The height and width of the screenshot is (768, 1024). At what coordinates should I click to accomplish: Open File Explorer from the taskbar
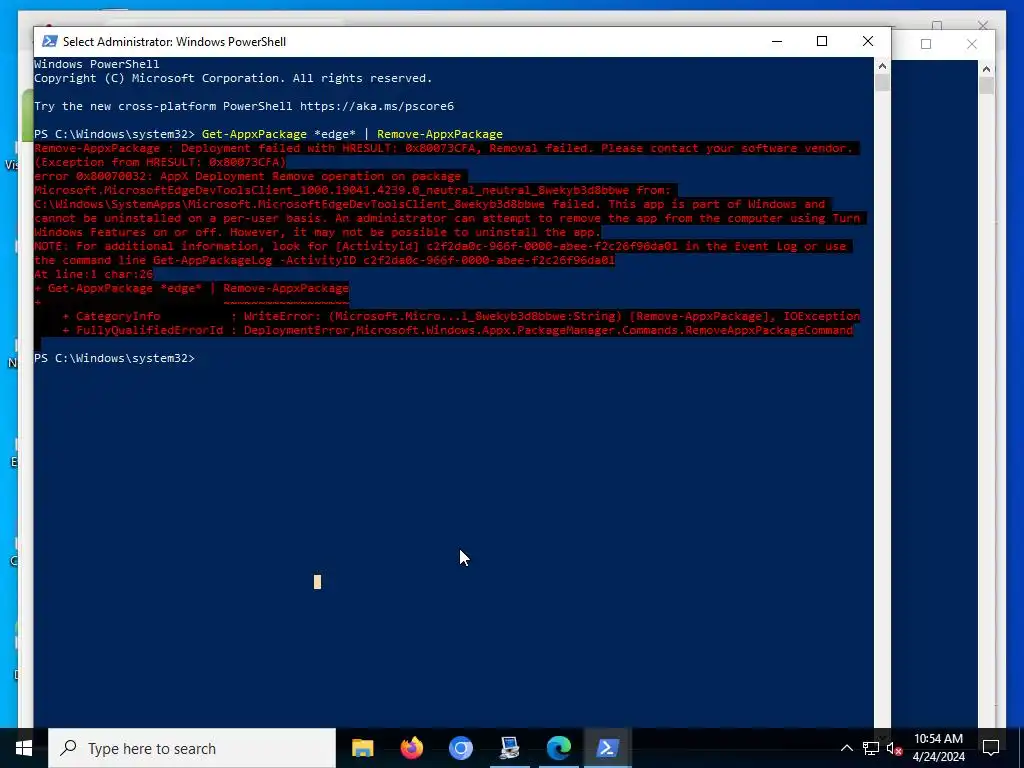[x=362, y=748]
